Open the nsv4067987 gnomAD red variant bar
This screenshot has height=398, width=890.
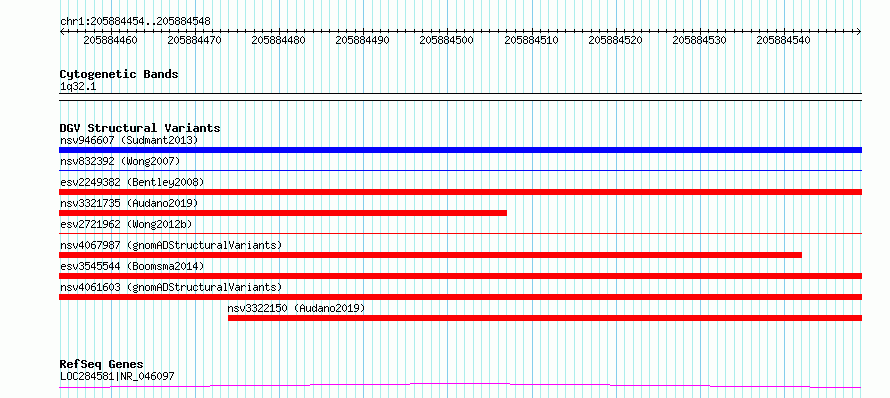pos(430,255)
